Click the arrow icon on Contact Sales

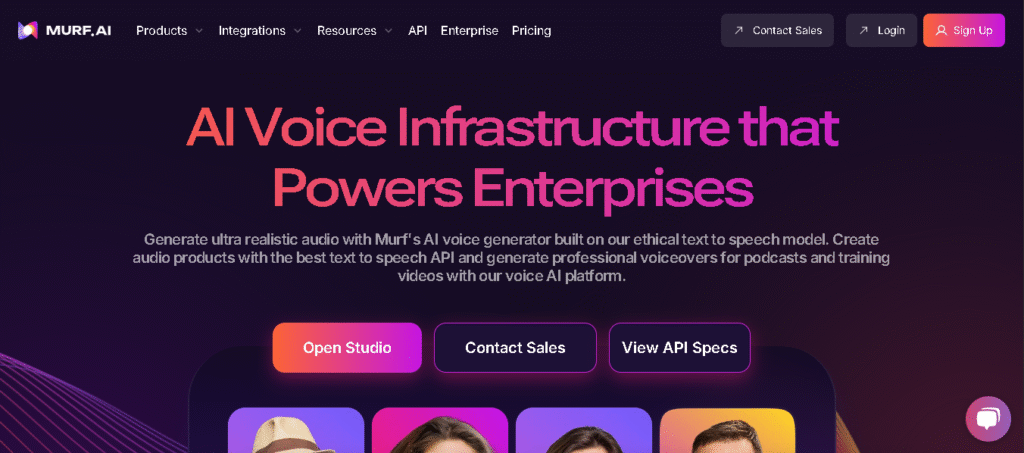[x=739, y=30]
